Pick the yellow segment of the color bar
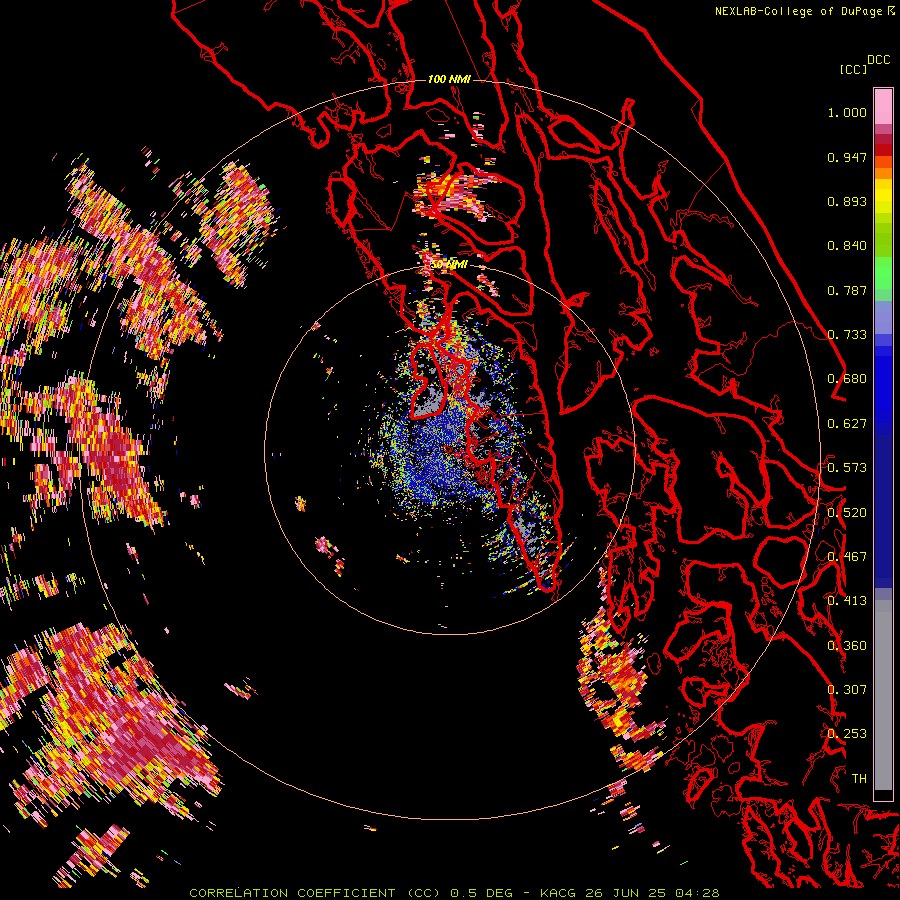Image resolution: width=900 pixels, height=900 pixels. point(883,197)
